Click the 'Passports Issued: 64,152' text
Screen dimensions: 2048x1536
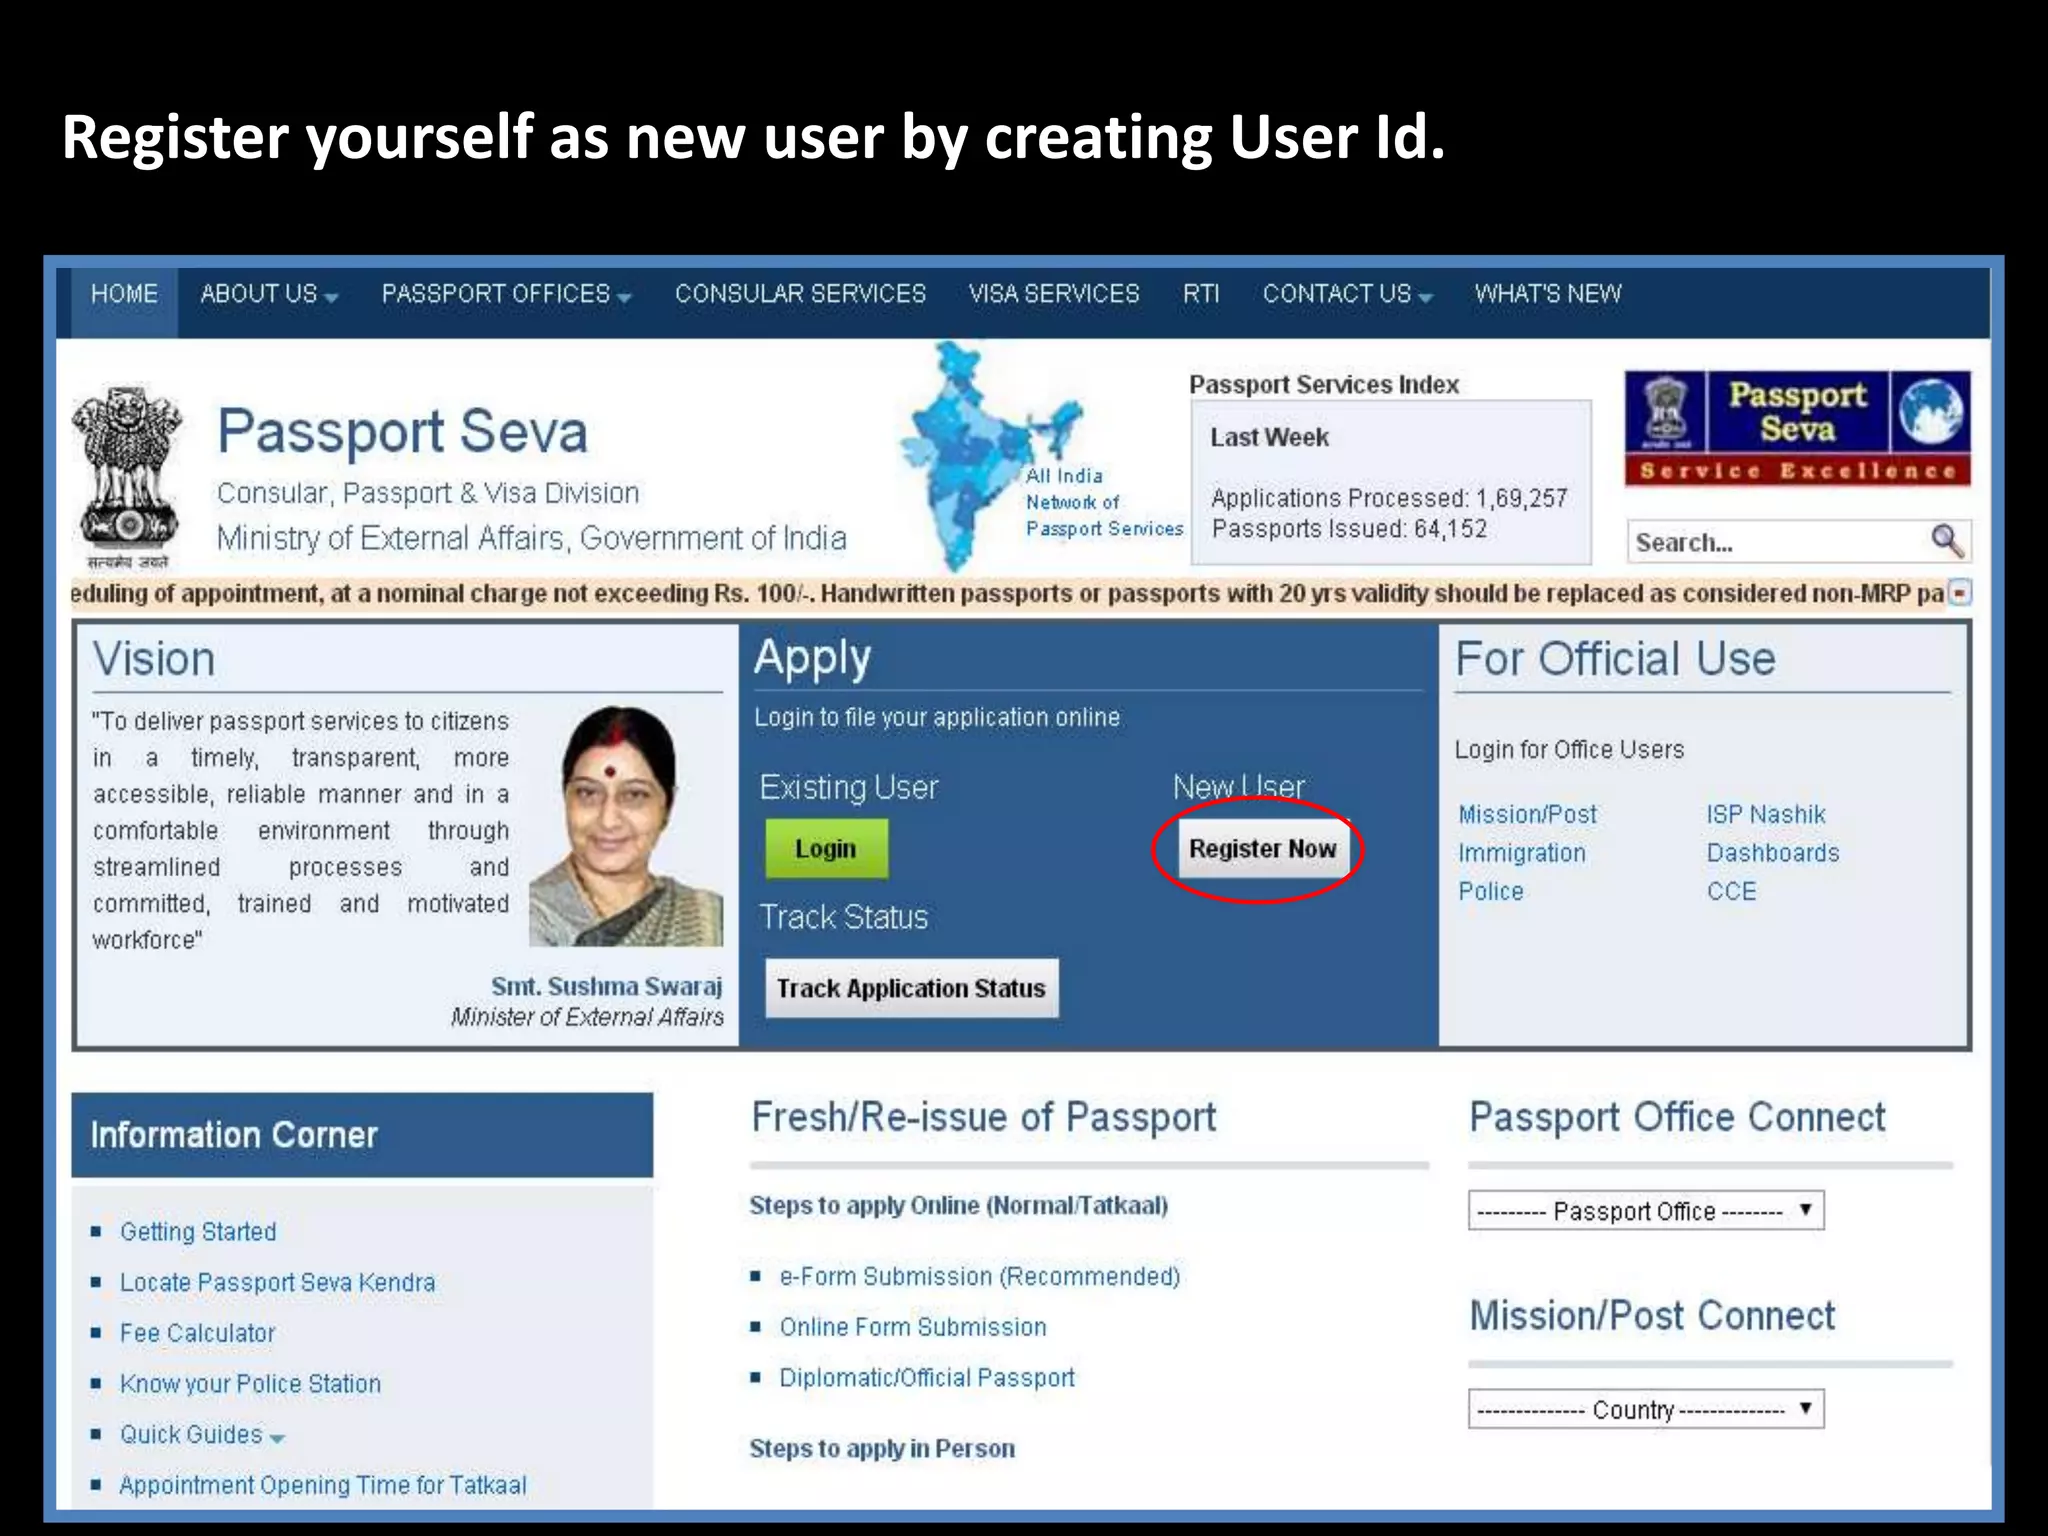click(1349, 529)
